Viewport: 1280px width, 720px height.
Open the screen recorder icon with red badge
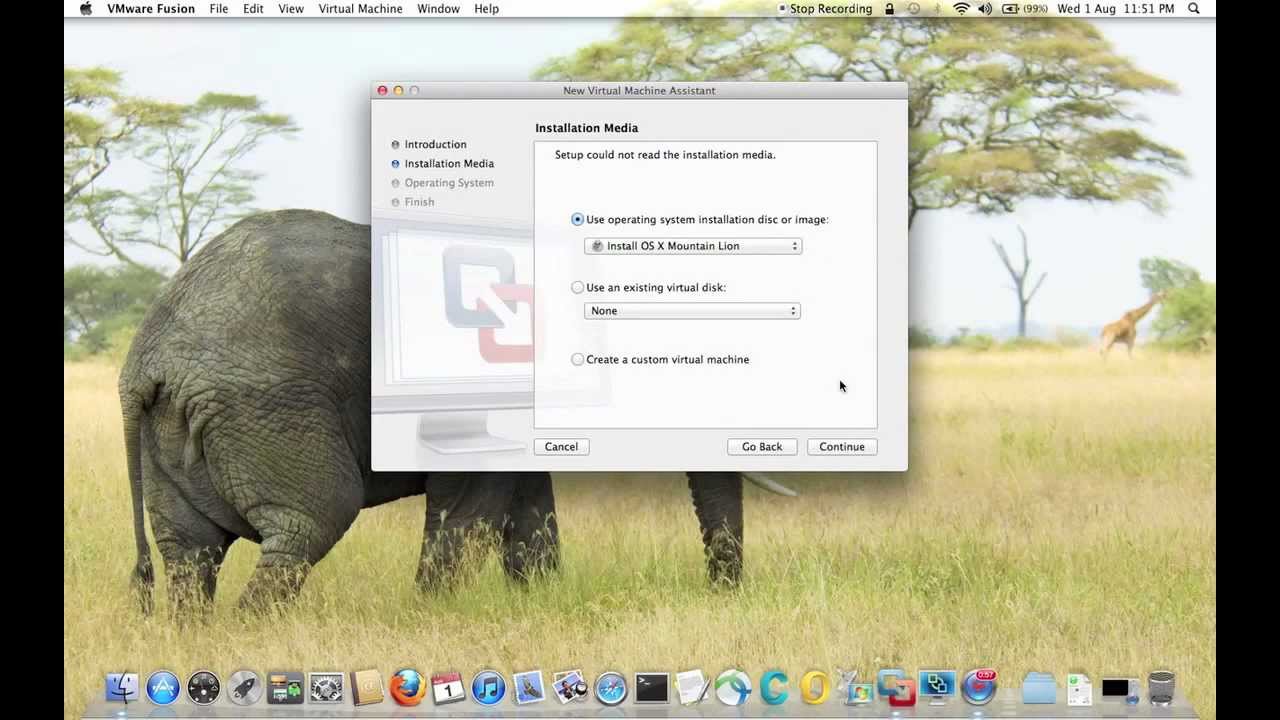[x=979, y=688]
